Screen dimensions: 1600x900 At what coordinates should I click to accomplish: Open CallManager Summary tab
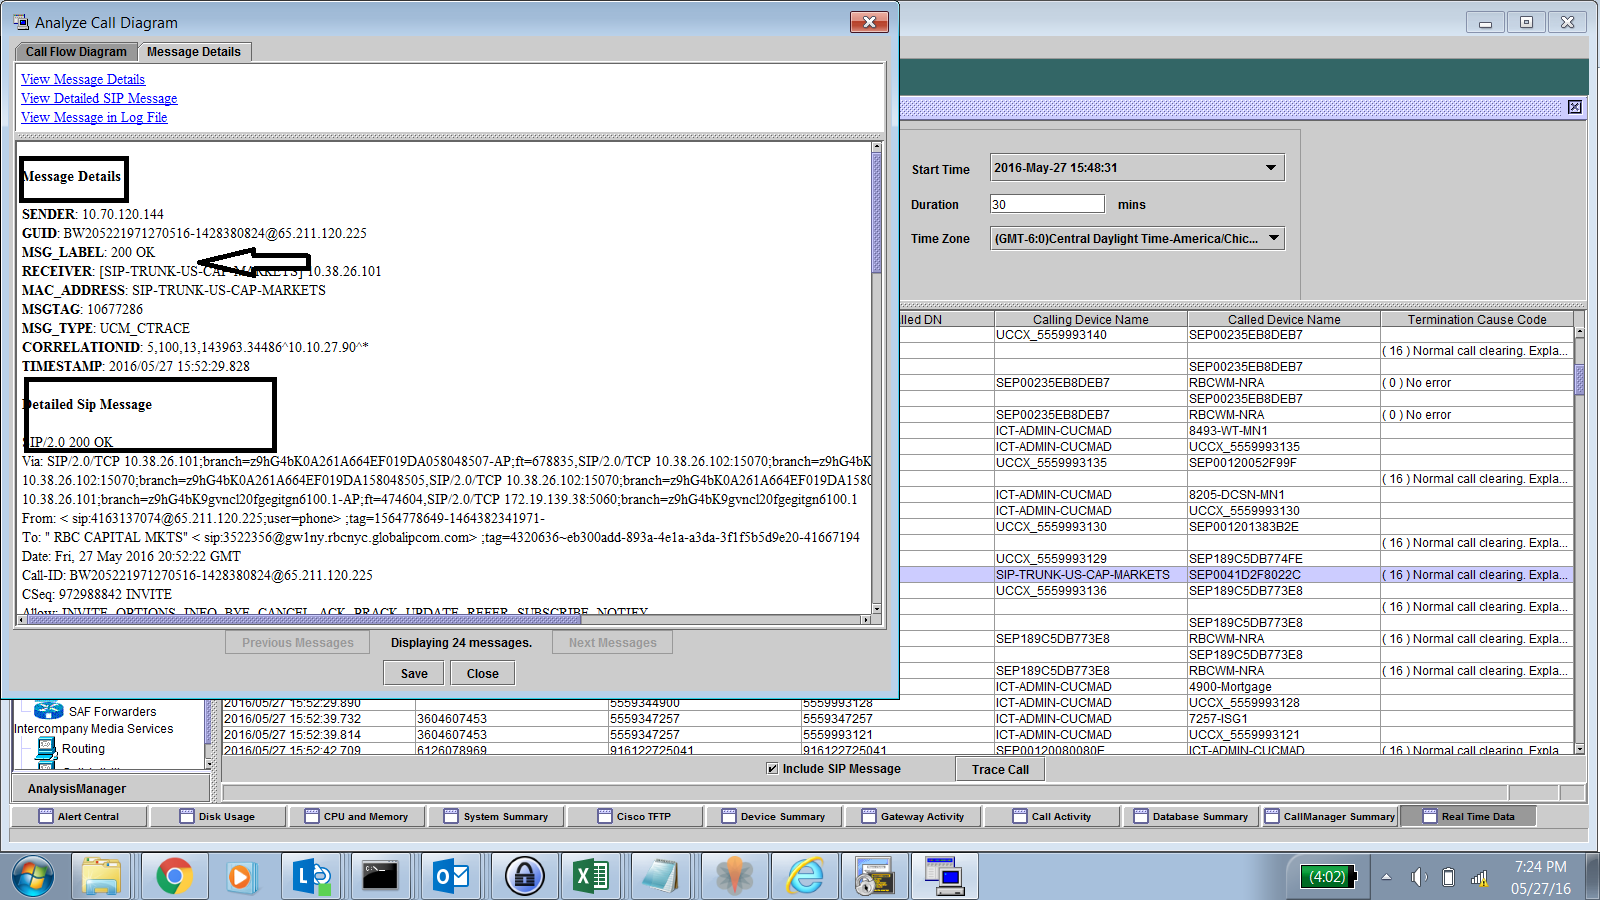pos(1330,816)
